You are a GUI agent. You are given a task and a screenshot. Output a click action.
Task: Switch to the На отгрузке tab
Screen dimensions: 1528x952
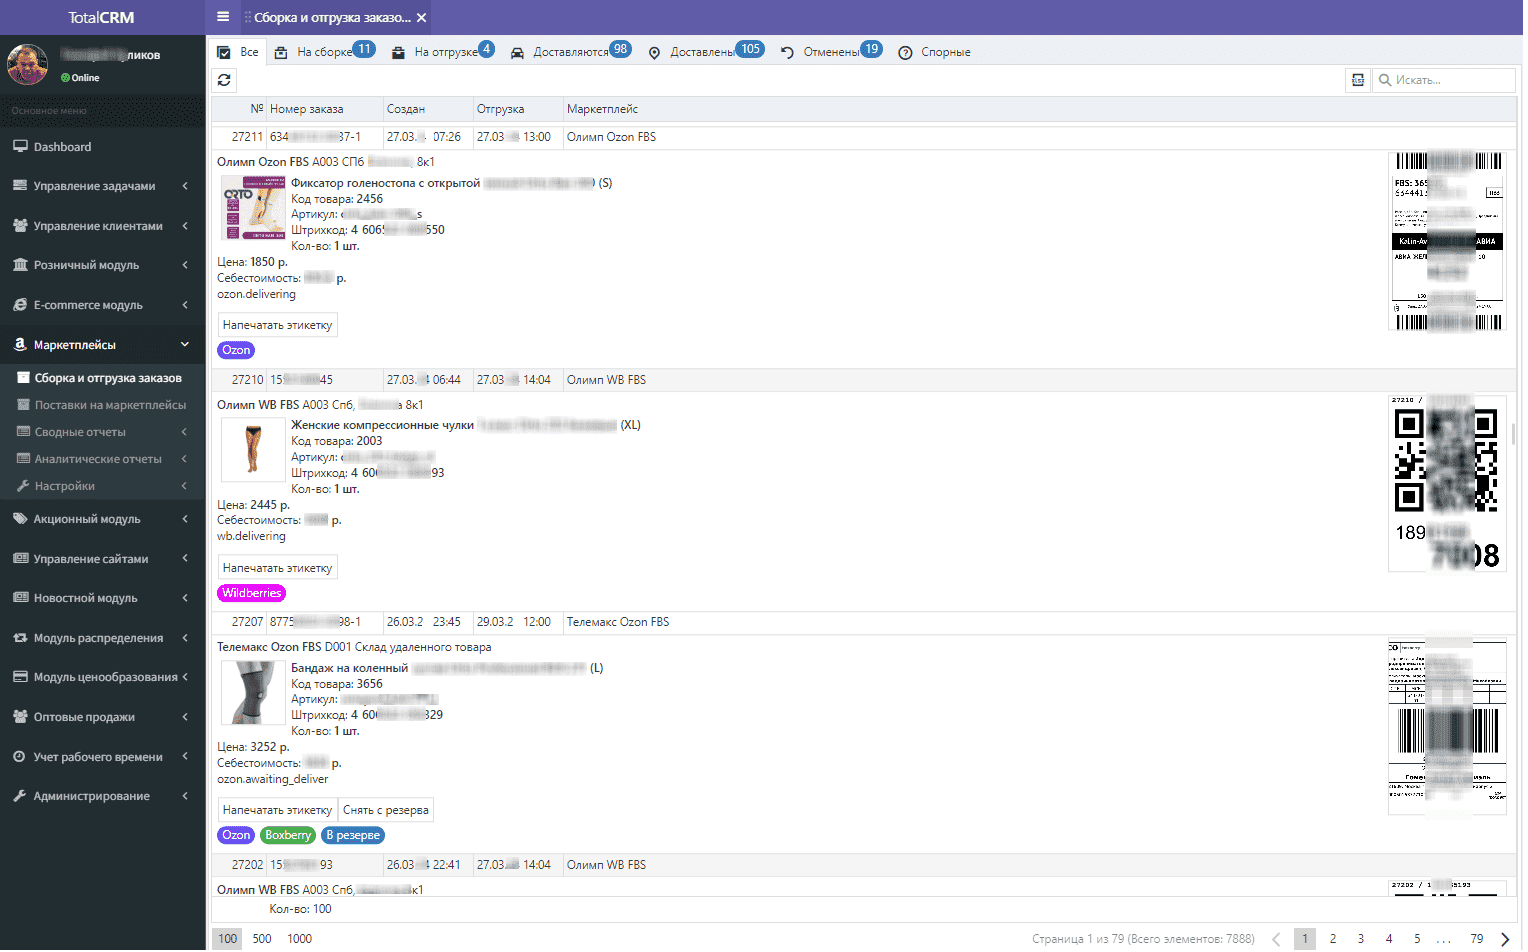pos(443,52)
